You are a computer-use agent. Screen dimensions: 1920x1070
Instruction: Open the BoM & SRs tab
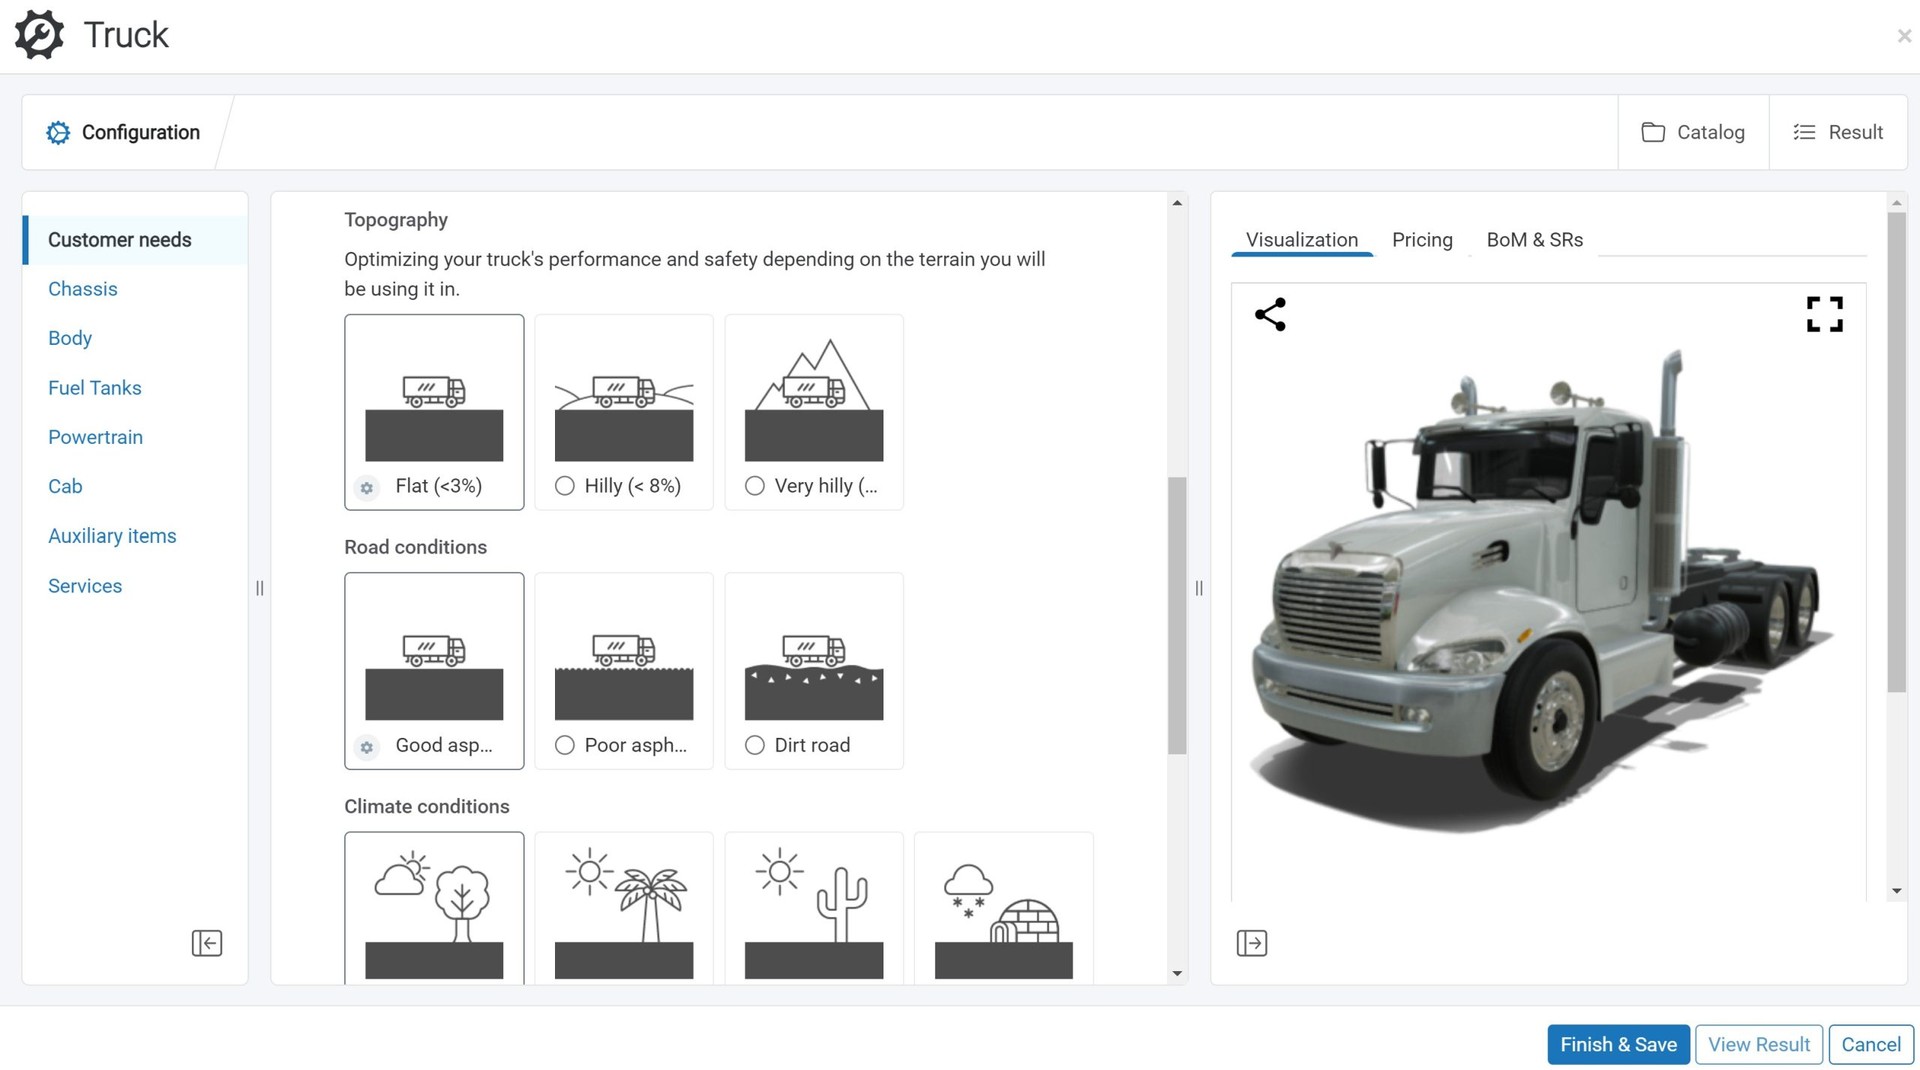1534,240
